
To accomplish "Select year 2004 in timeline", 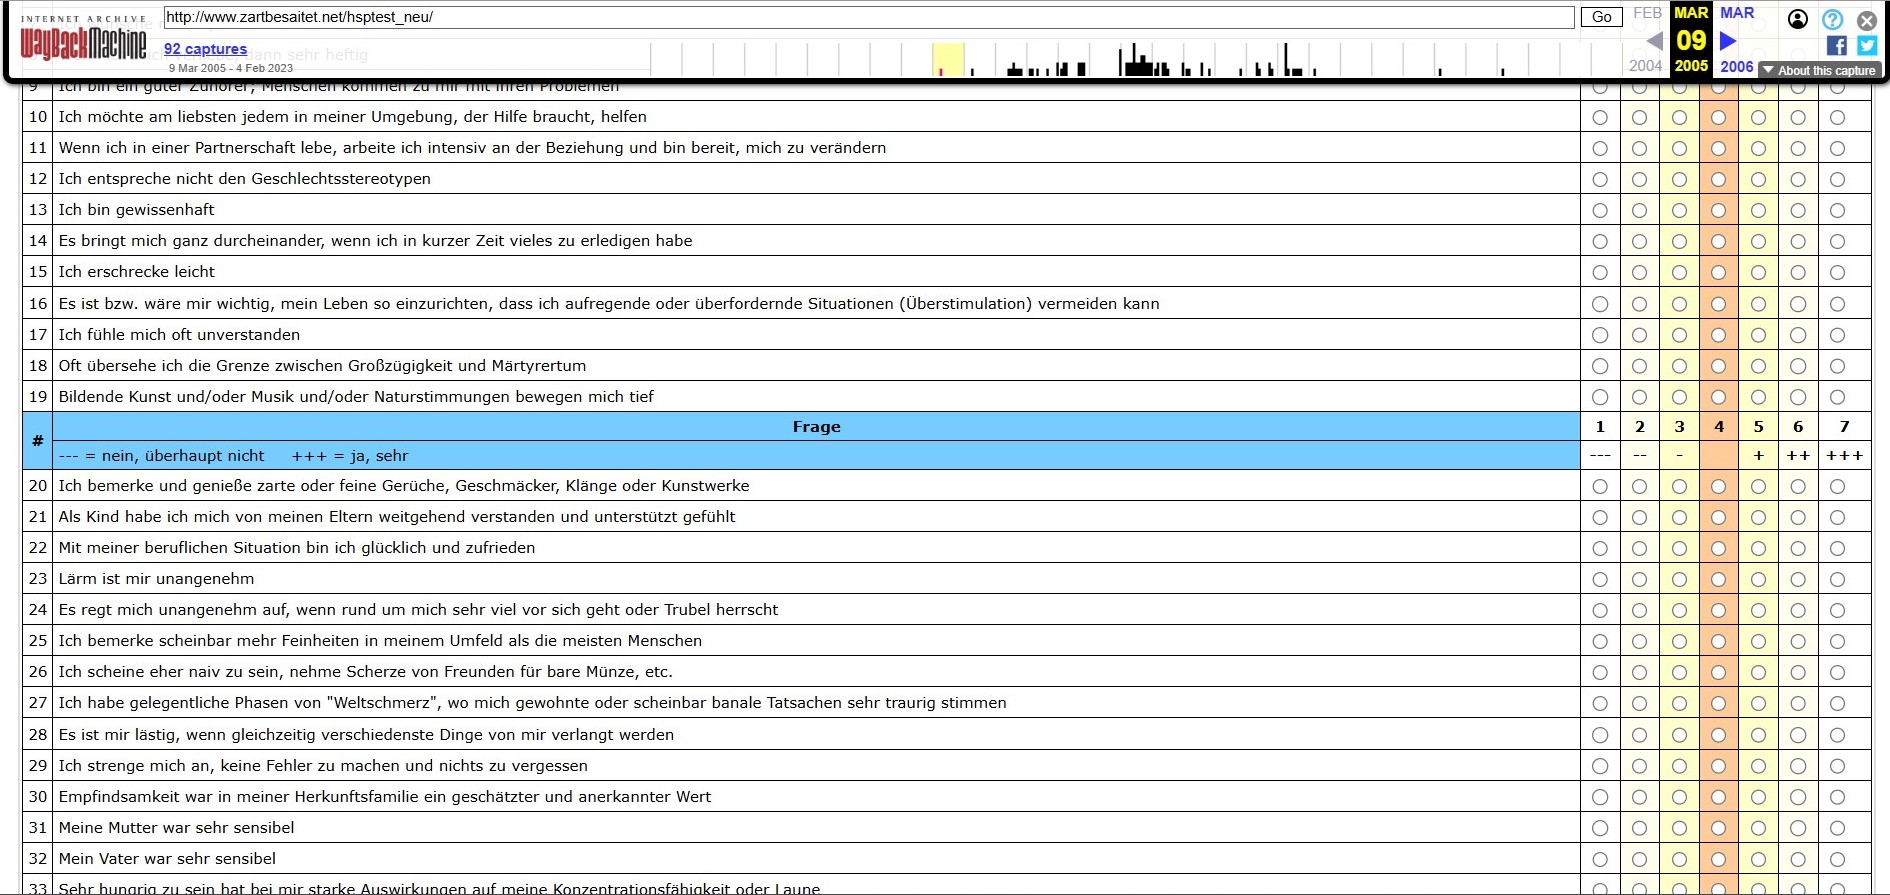I will (x=1645, y=66).
